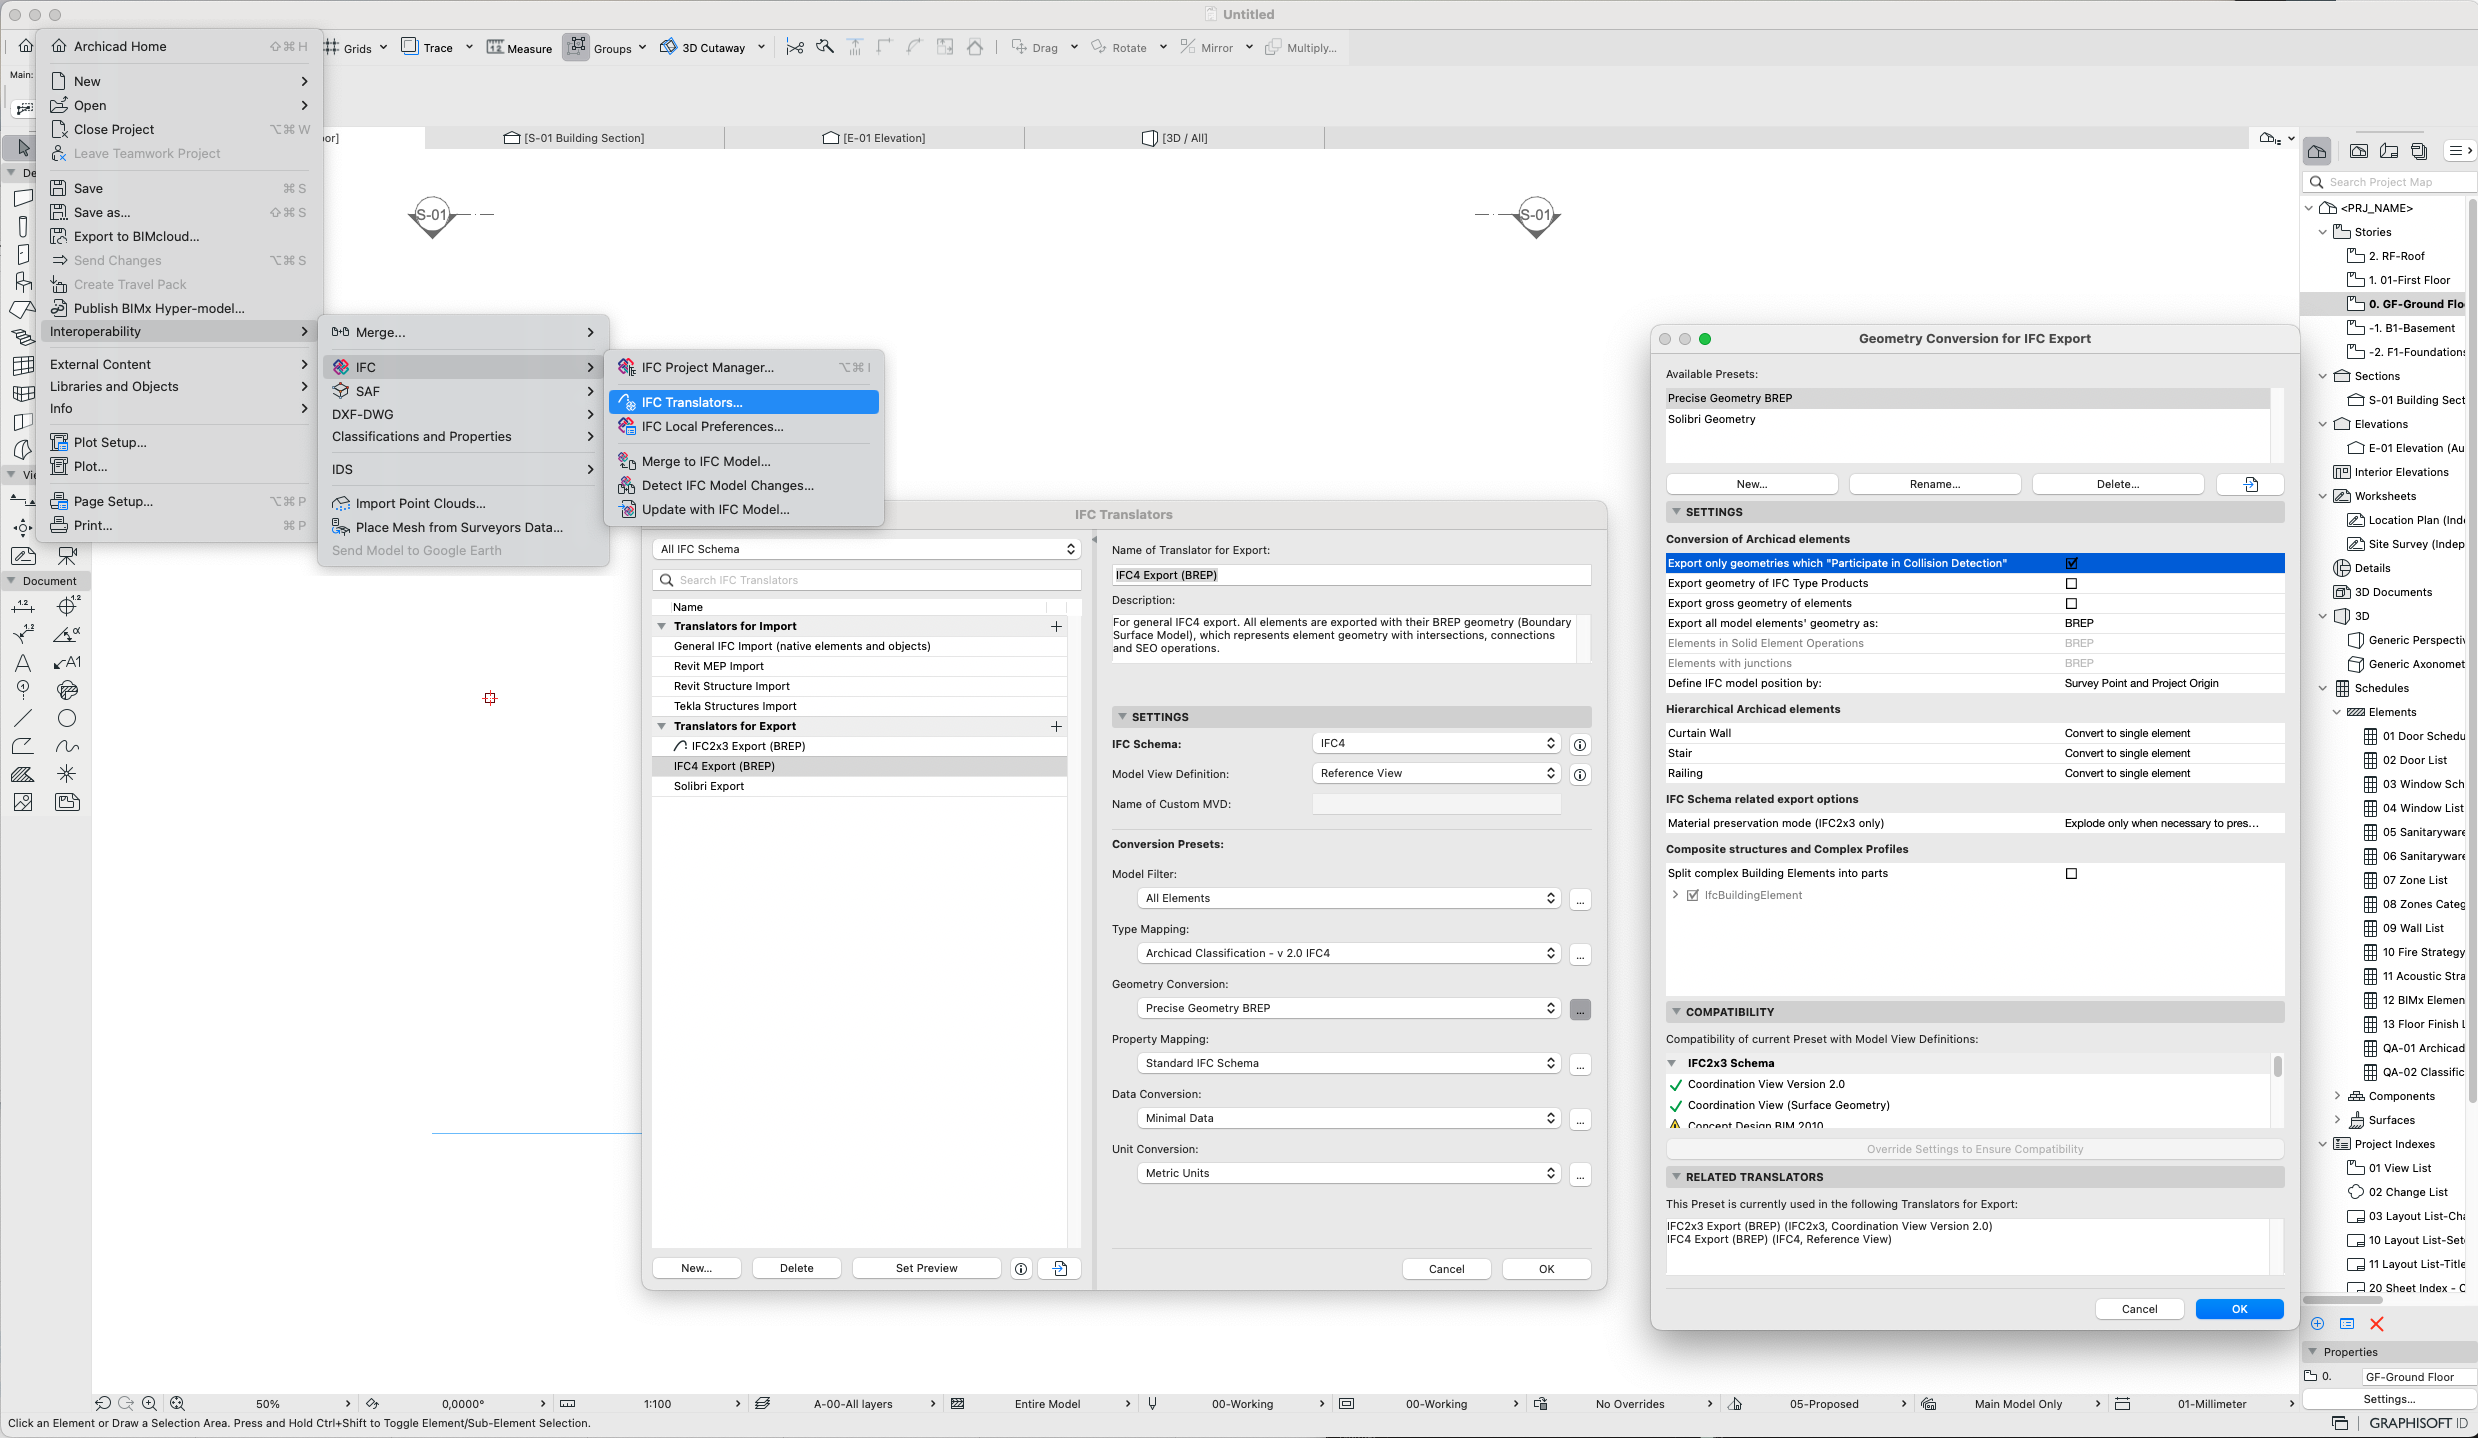Select the Circle tool in Document toolbox
Image resolution: width=2478 pixels, height=1438 pixels.
pyautogui.click(x=67, y=718)
